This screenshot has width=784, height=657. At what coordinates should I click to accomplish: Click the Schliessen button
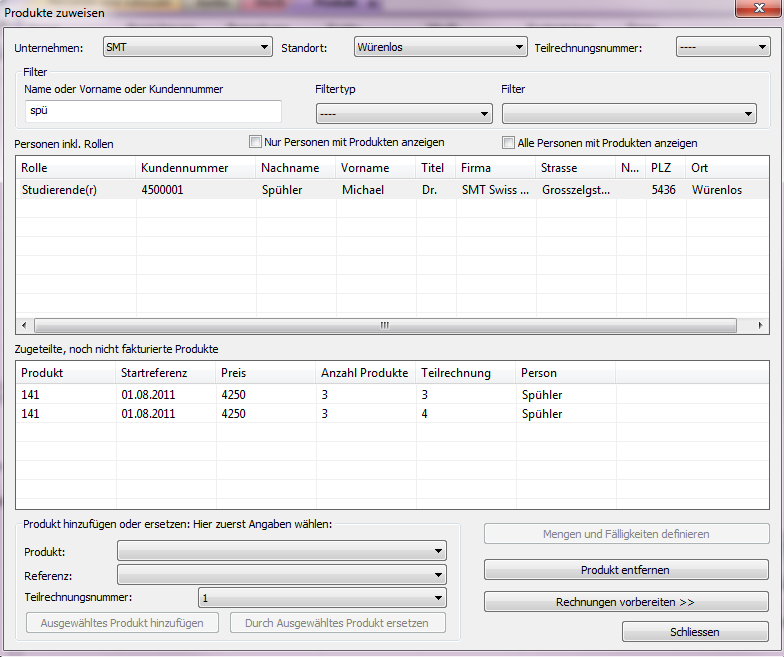(x=695, y=632)
